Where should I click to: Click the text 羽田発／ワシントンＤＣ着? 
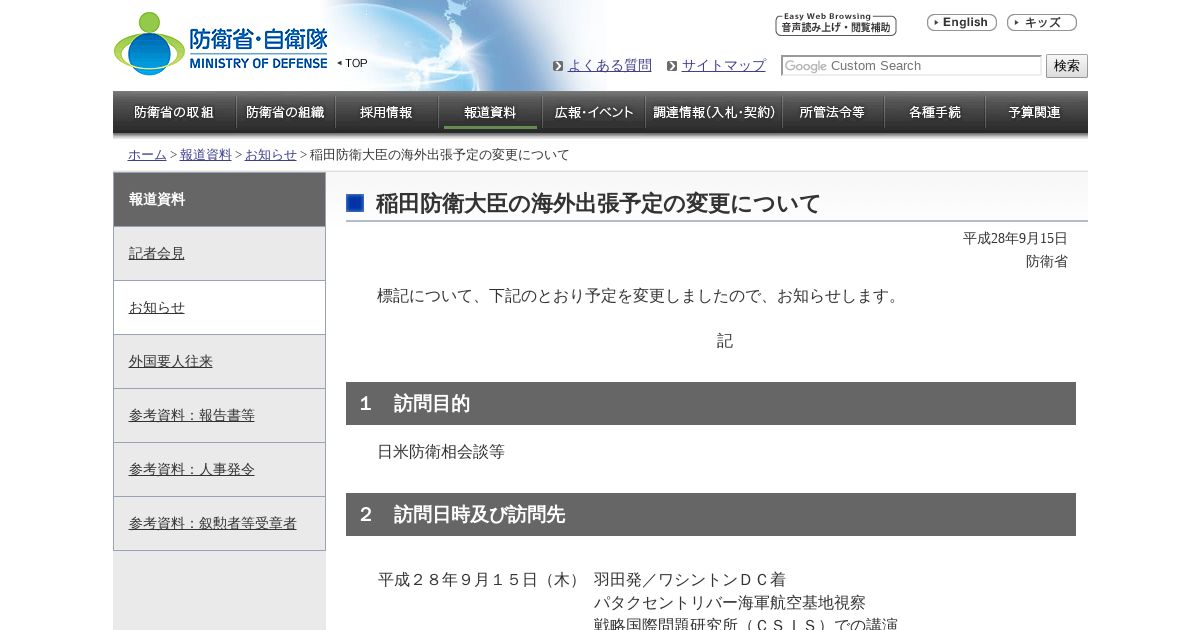[x=690, y=580]
